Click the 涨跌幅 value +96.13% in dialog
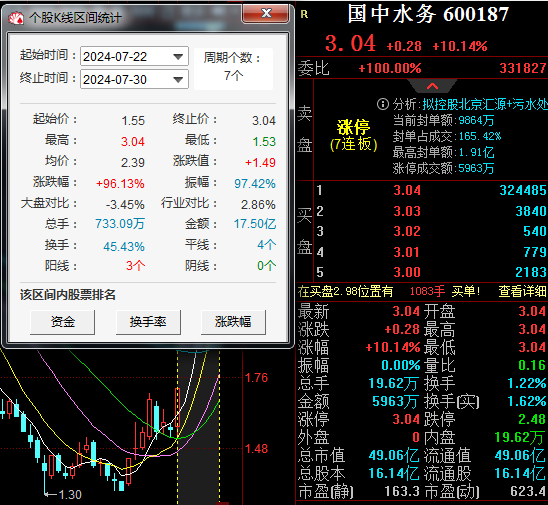Image resolution: width=548 pixels, height=505 pixels. coord(120,184)
